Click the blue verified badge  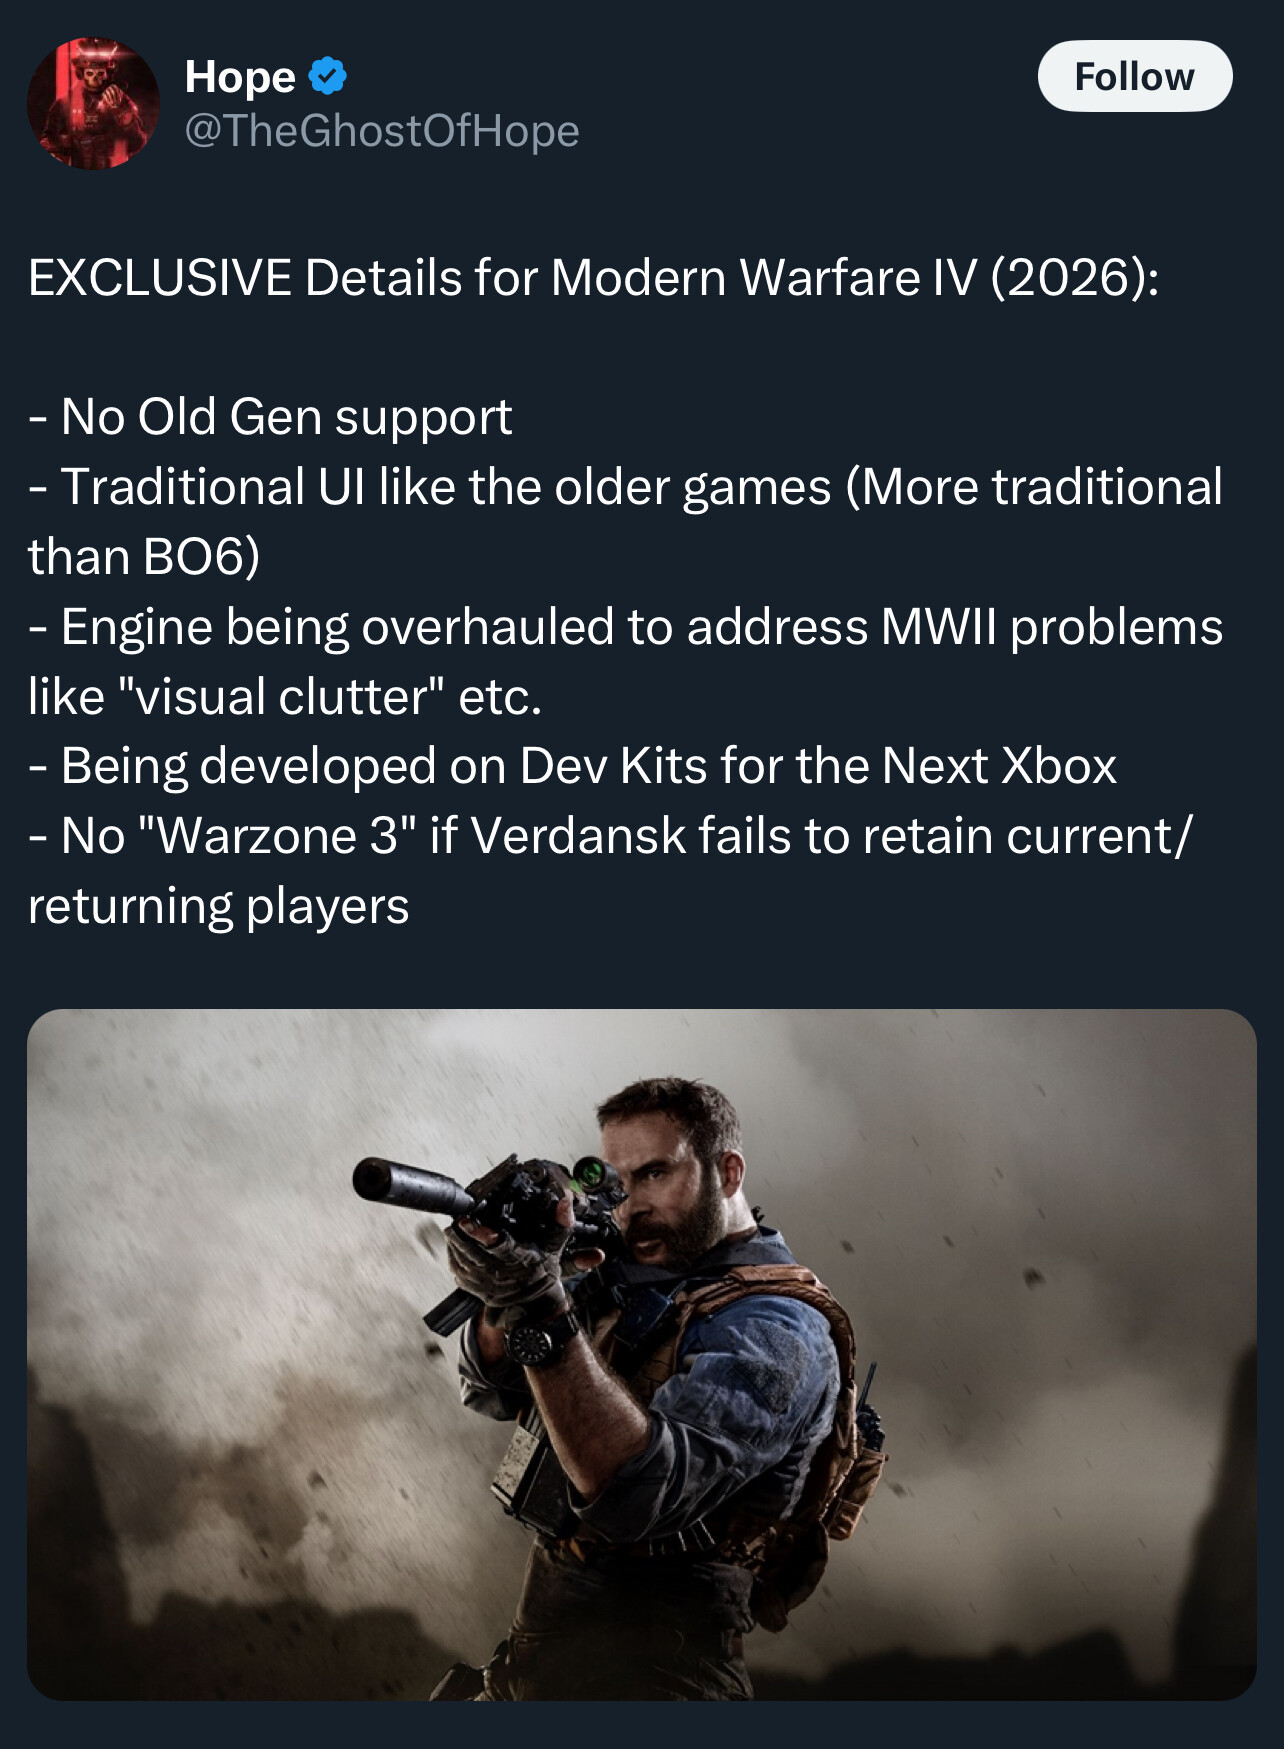click(328, 76)
